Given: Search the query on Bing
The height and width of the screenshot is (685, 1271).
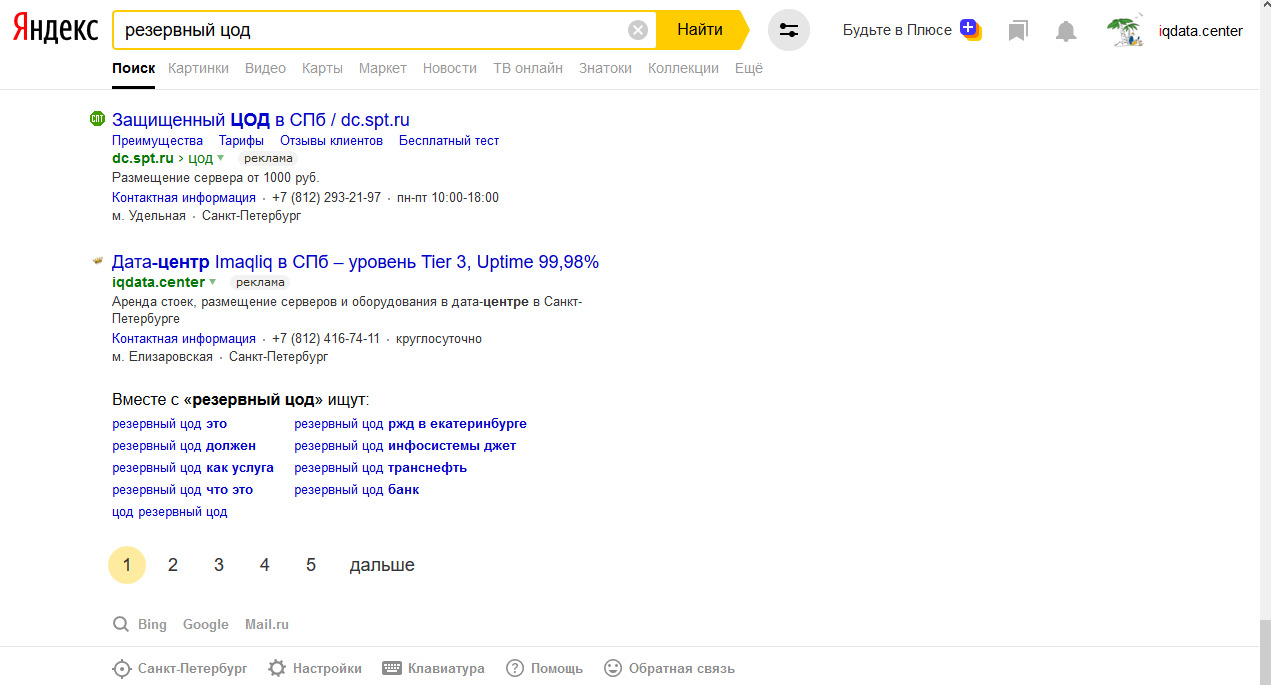Looking at the screenshot, I should pyautogui.click(x=152, y=624).
